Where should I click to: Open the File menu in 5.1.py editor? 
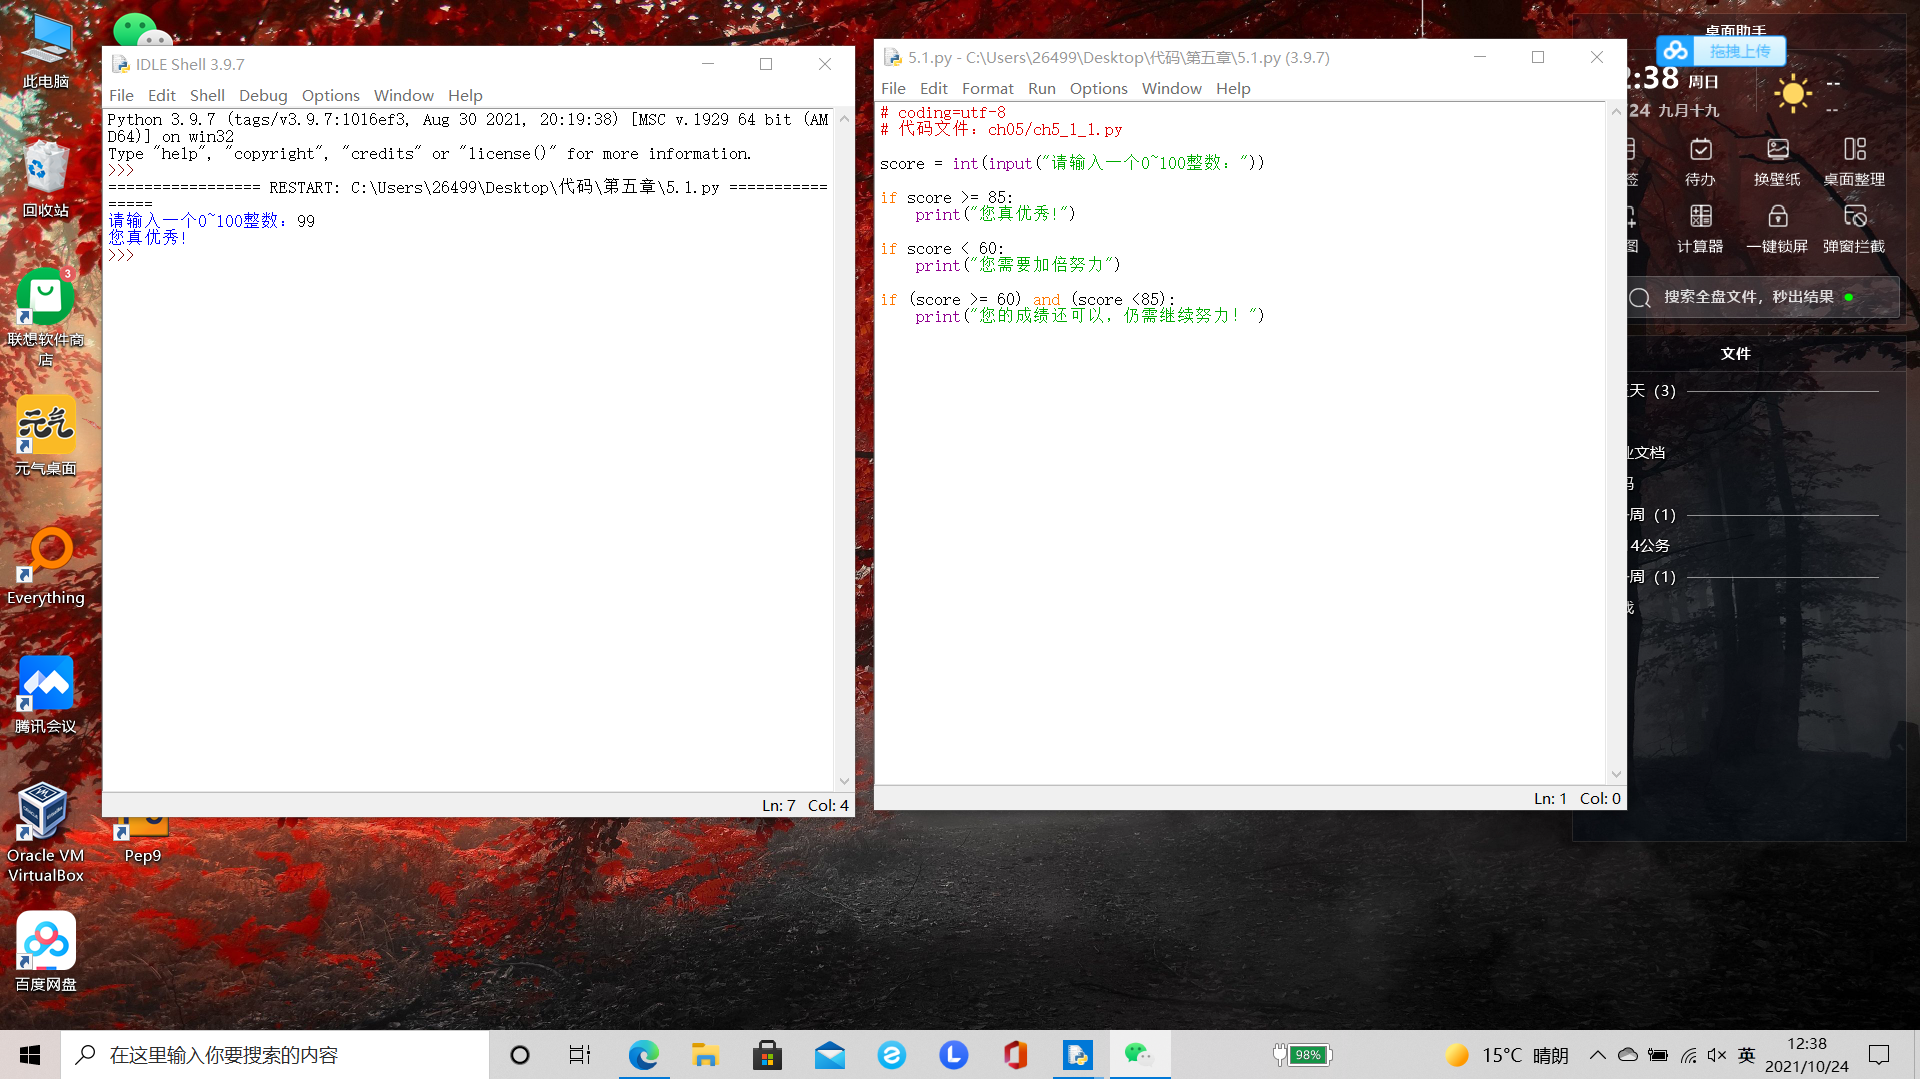(x=893, y=88)
